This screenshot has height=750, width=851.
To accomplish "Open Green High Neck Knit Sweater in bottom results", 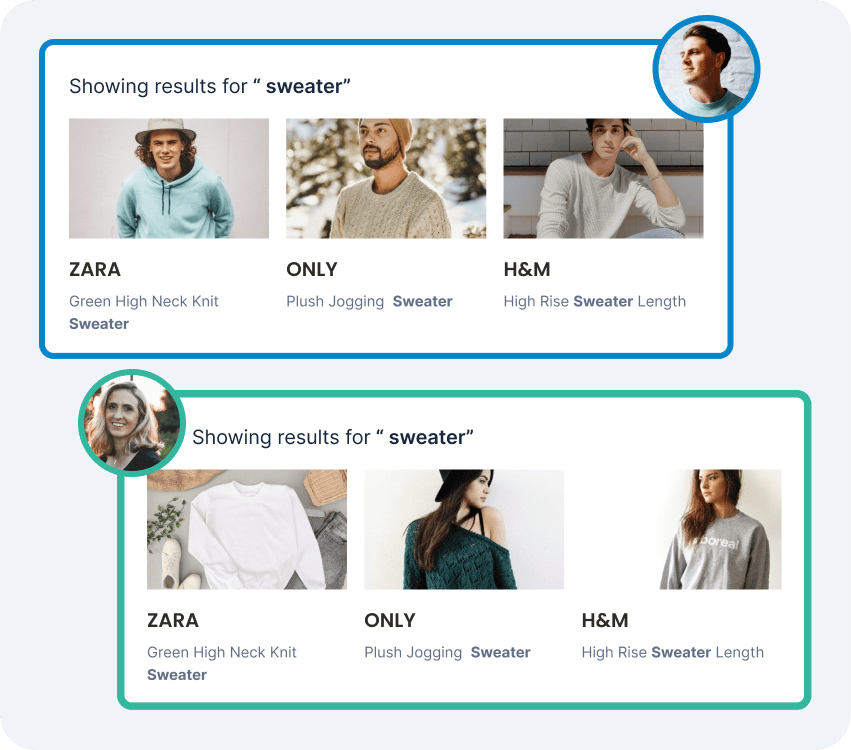I will [x=222, y=663].
